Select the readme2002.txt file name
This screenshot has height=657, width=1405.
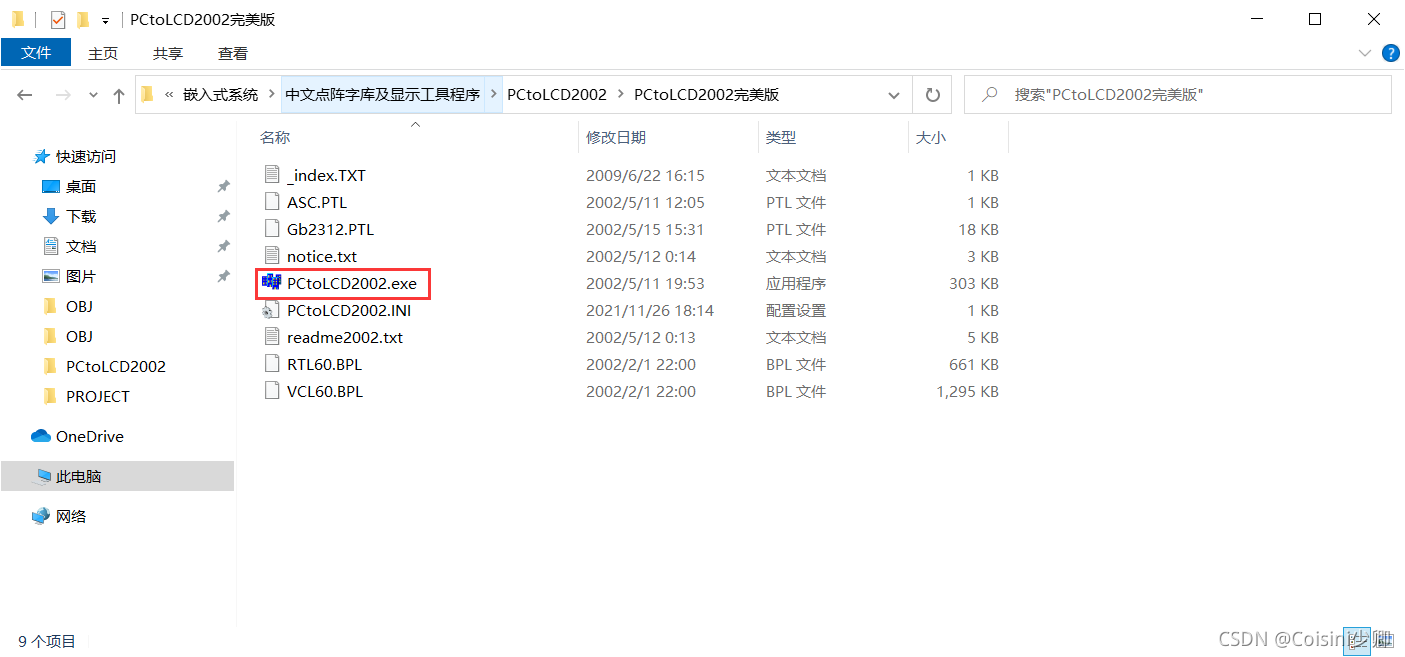[345, 337]
